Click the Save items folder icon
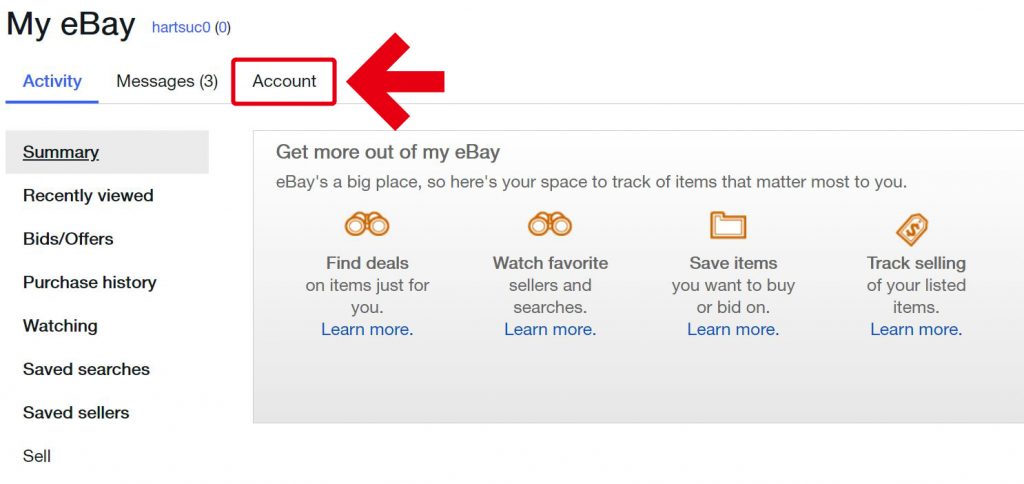 tap(728, 225)
